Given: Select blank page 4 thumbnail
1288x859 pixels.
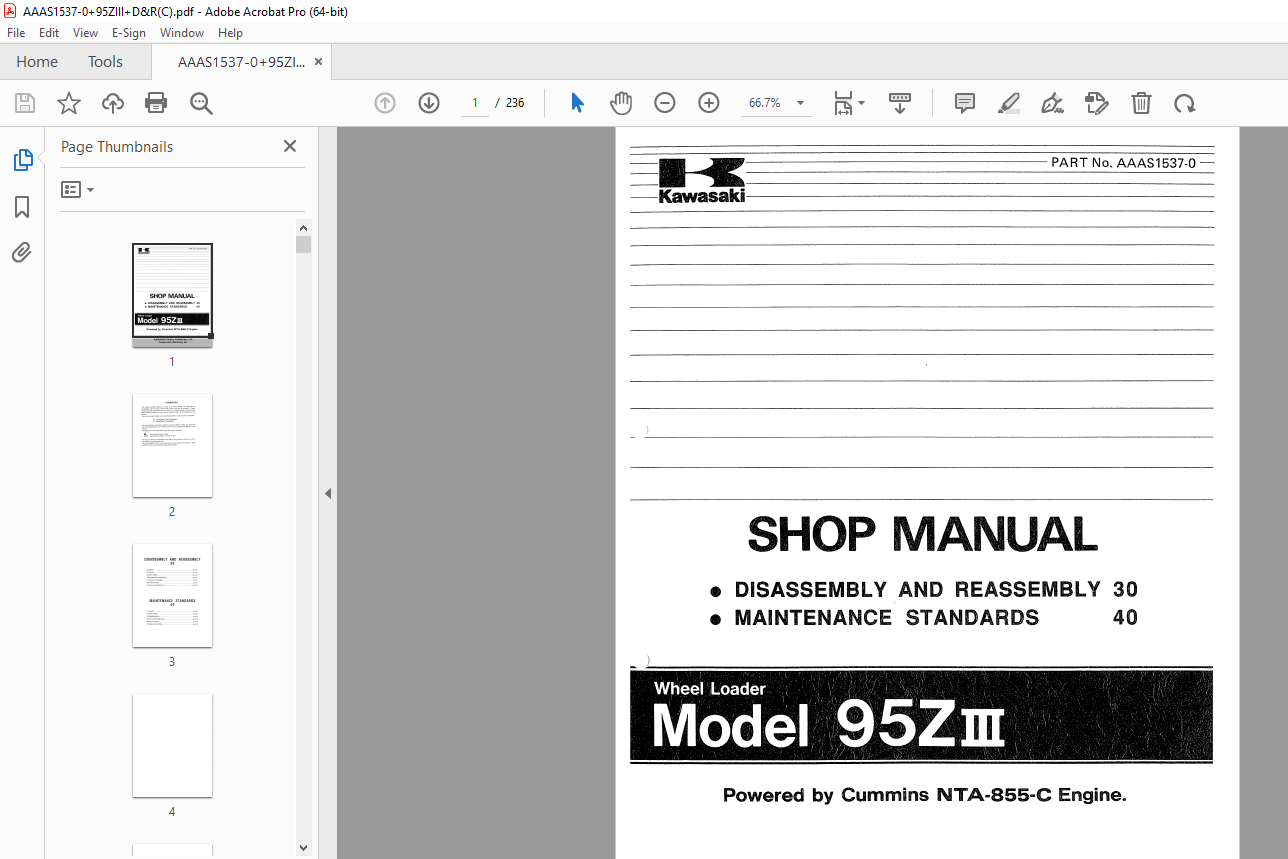Looking at the screenshot, I should [x=172, y=745].
